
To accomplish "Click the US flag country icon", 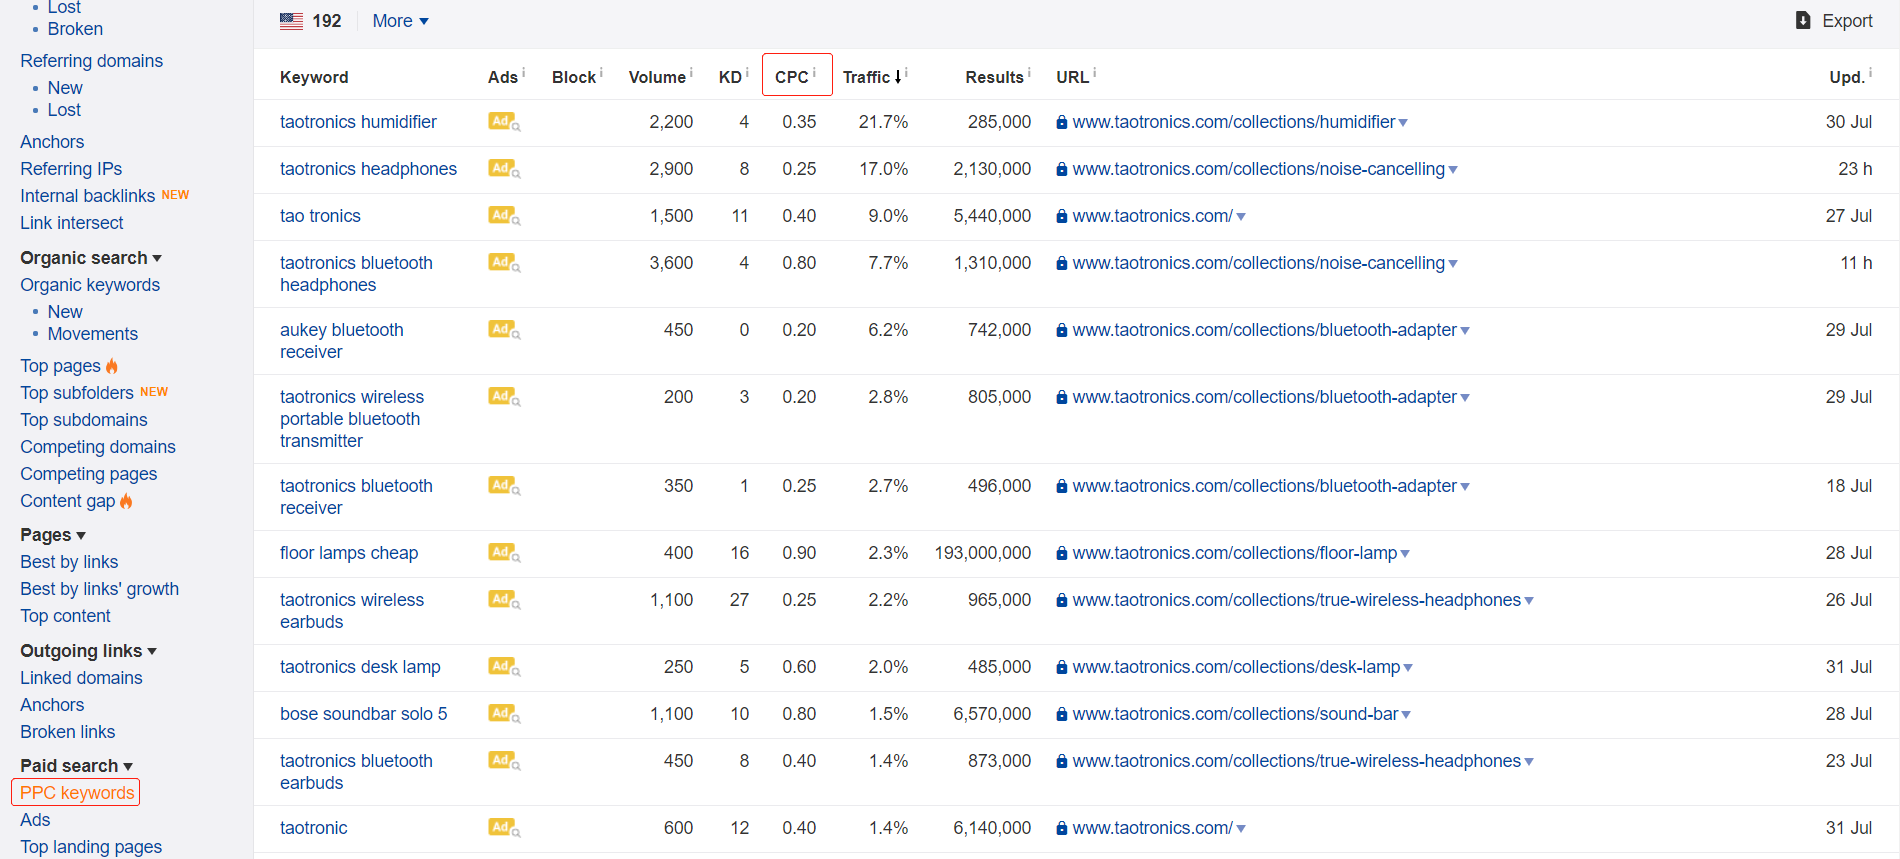I will click(292, 21).
